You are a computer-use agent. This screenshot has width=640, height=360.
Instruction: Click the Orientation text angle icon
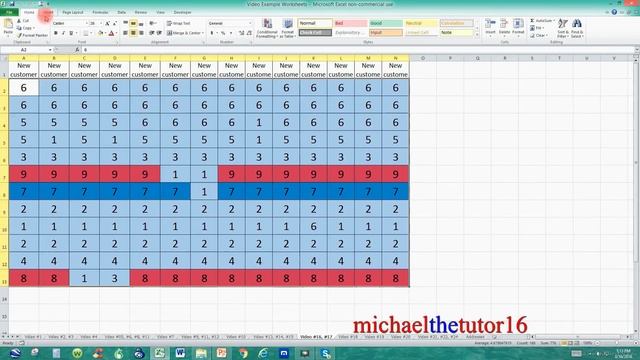tap(152, 24)
